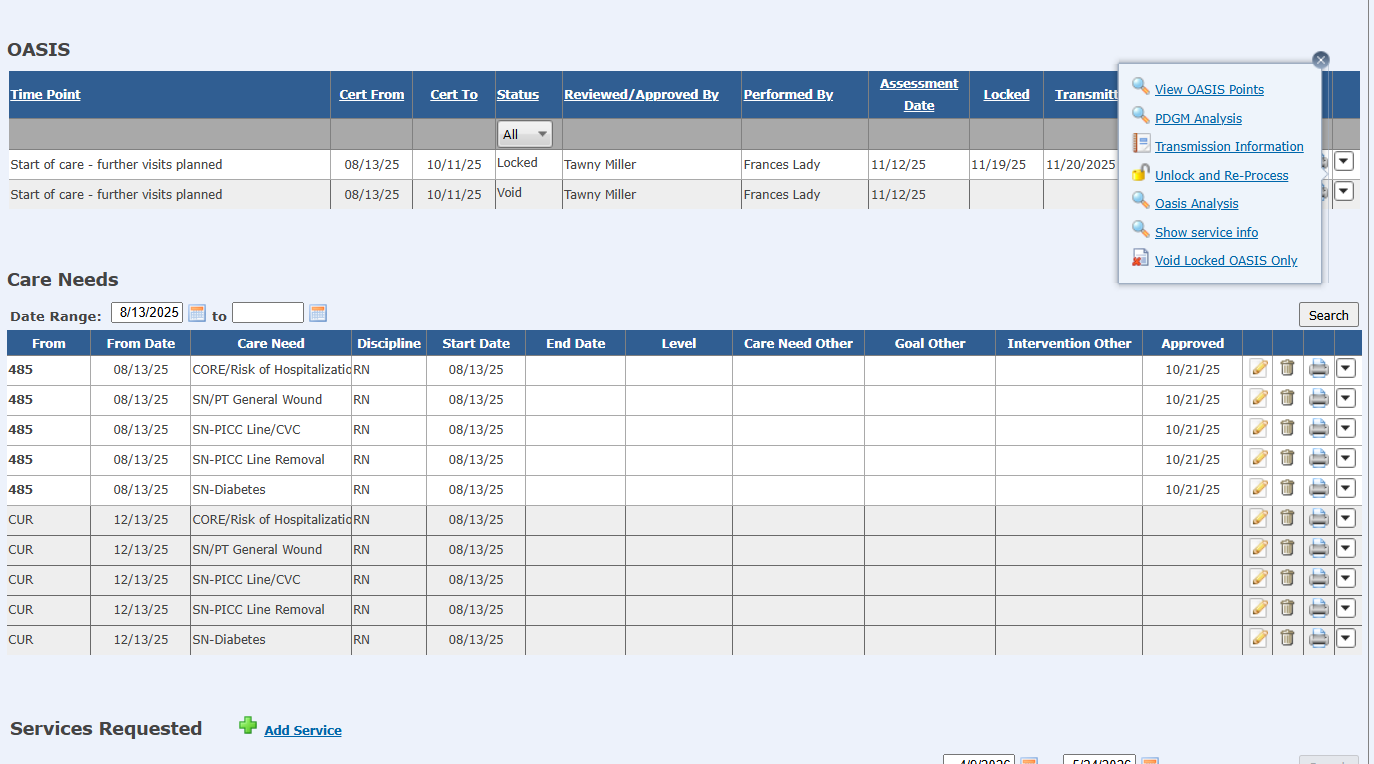Choose View OASIS Points from the popup
The width and height of the screenshot is (1374, 764).
point(1209,90)
